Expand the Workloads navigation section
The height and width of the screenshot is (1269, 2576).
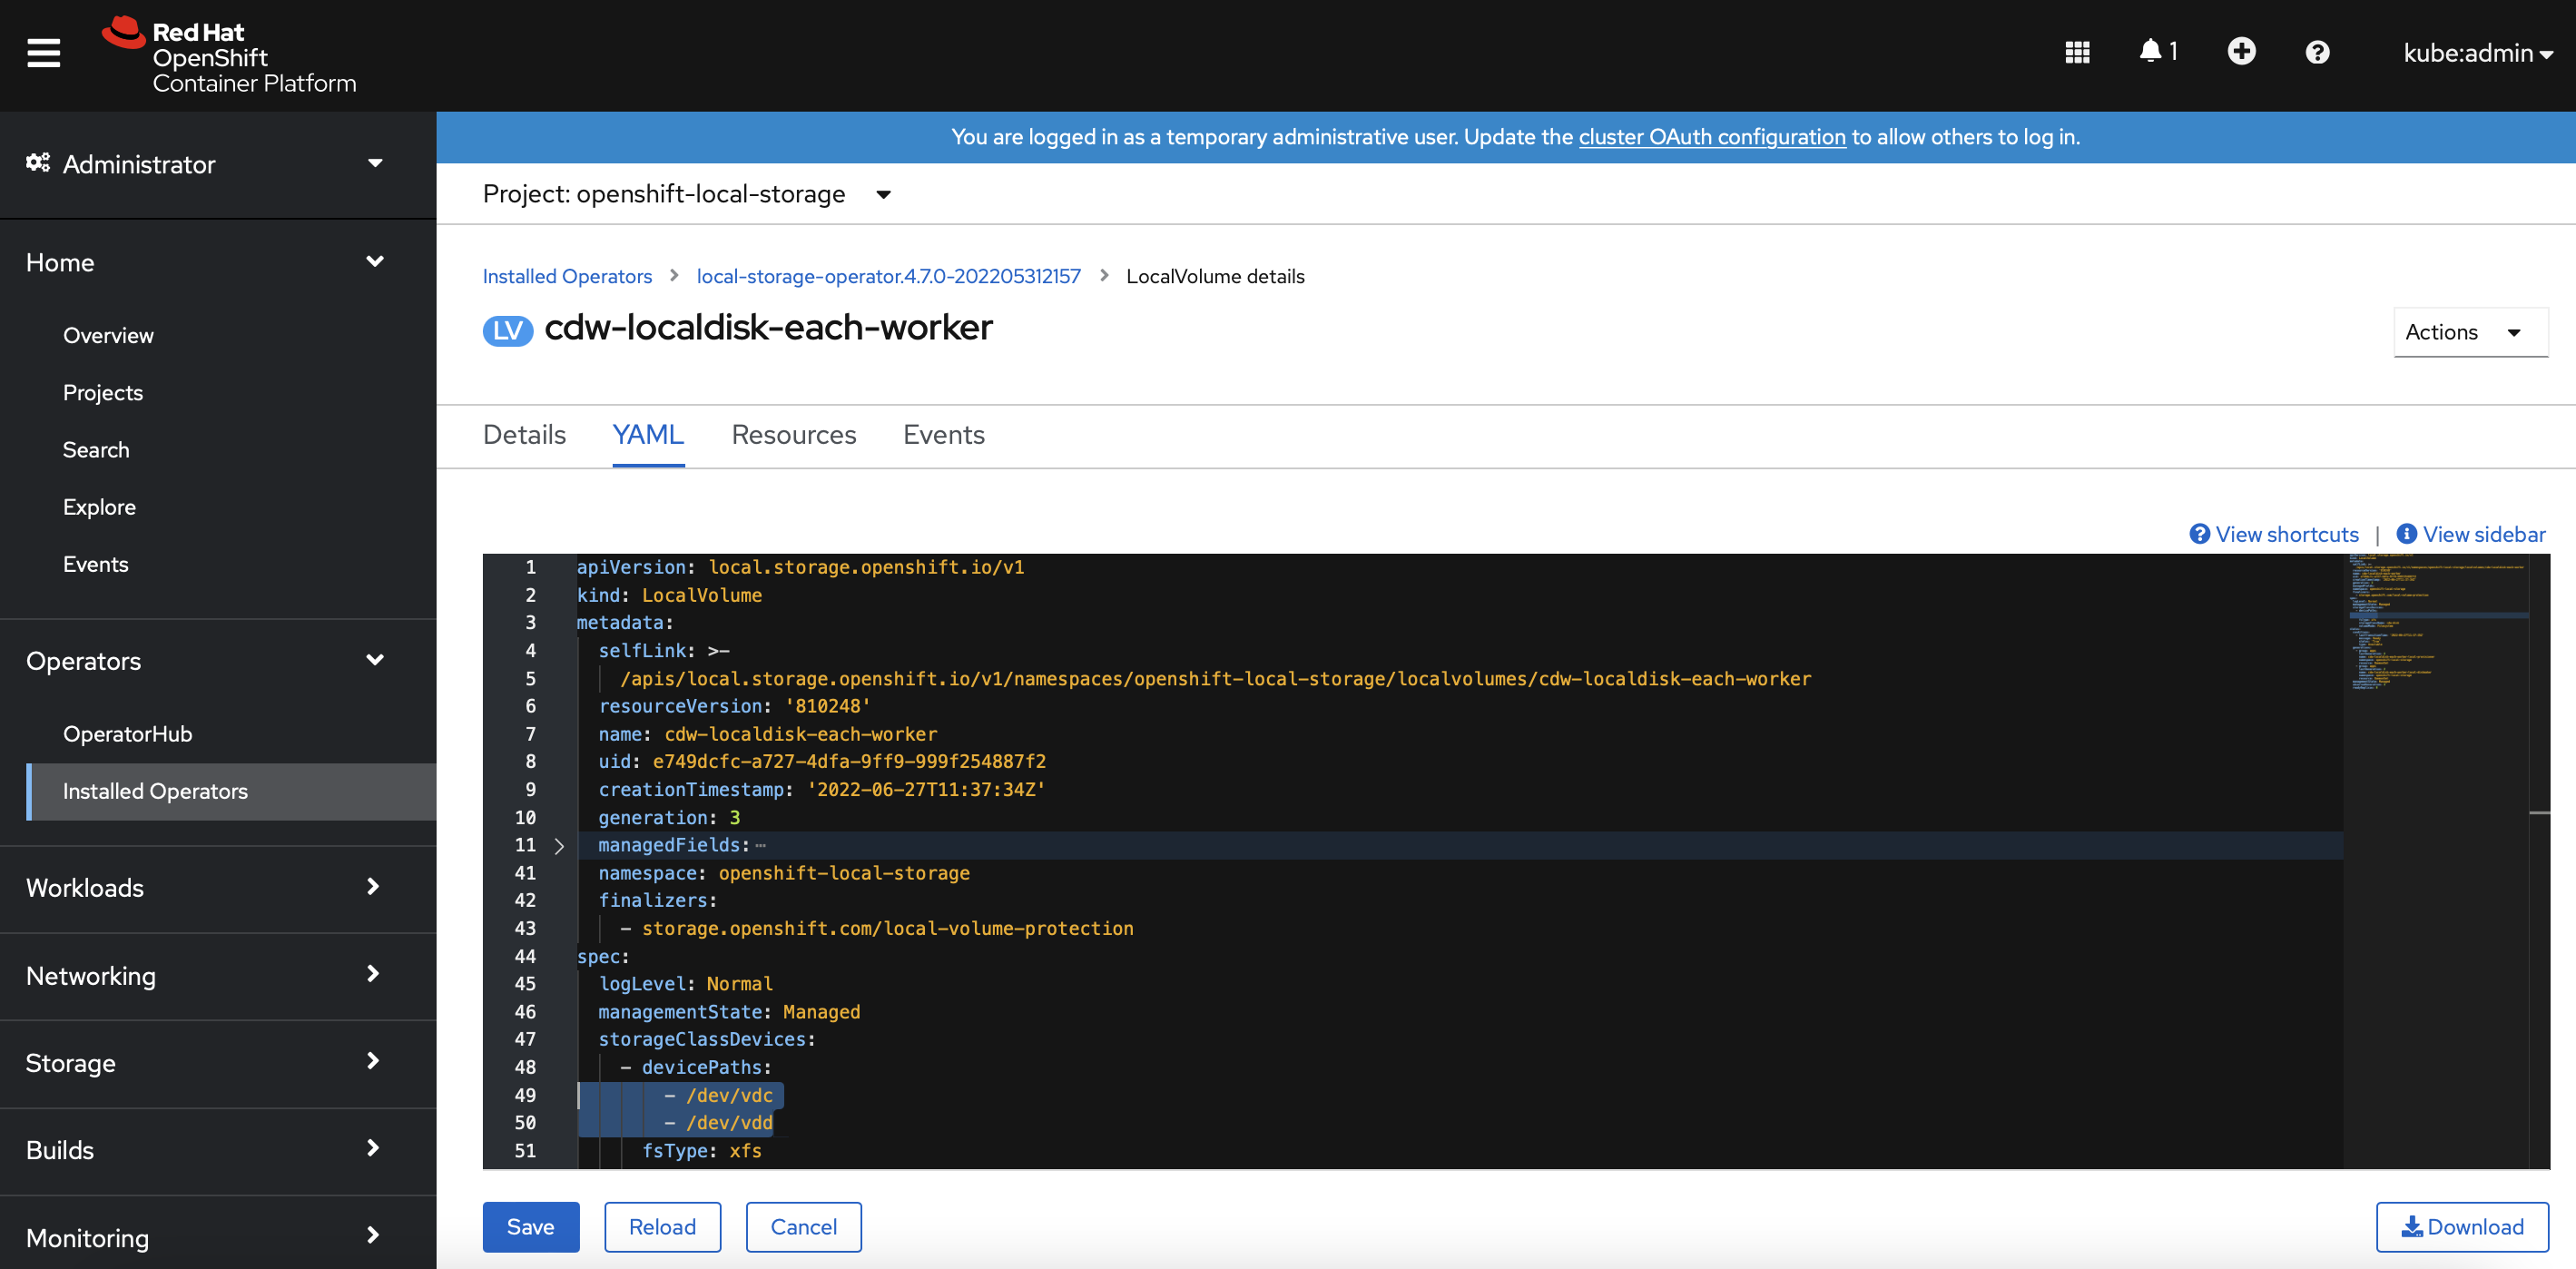(205, 887)
